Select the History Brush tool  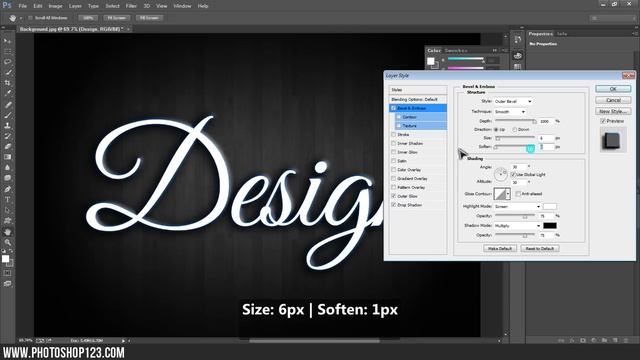pos(7,136)
